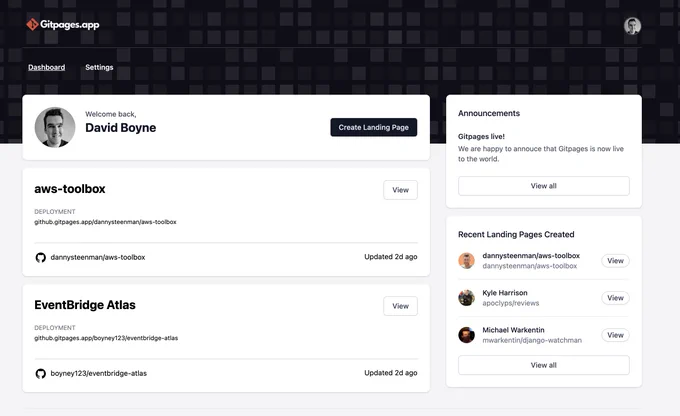Switch to the Settings tab
680x416 pixels.
coord(99,67)
